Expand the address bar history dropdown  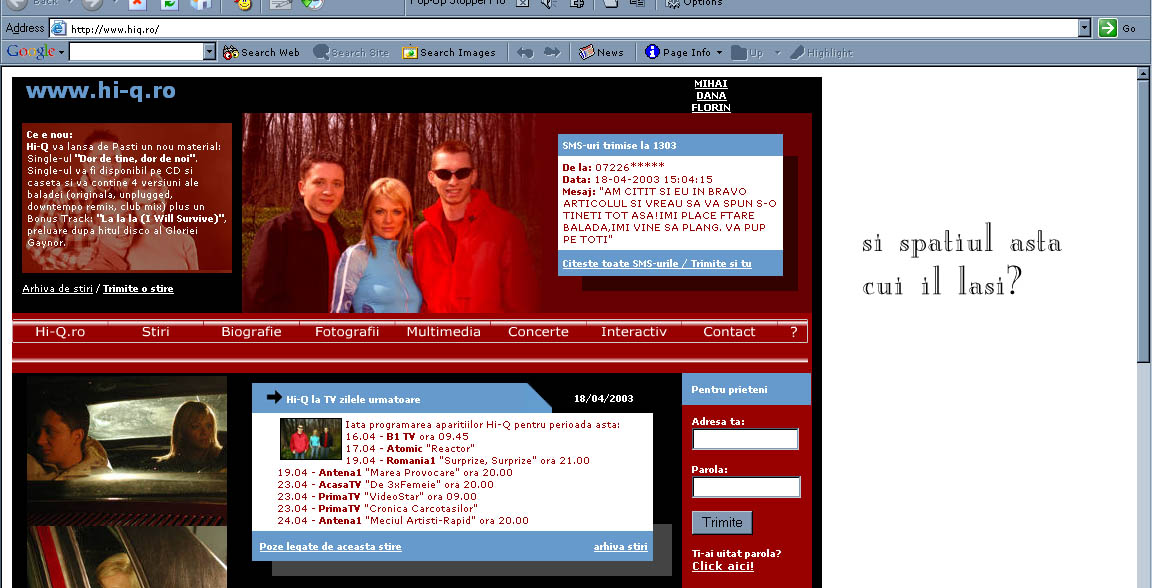coord(1084,29)
